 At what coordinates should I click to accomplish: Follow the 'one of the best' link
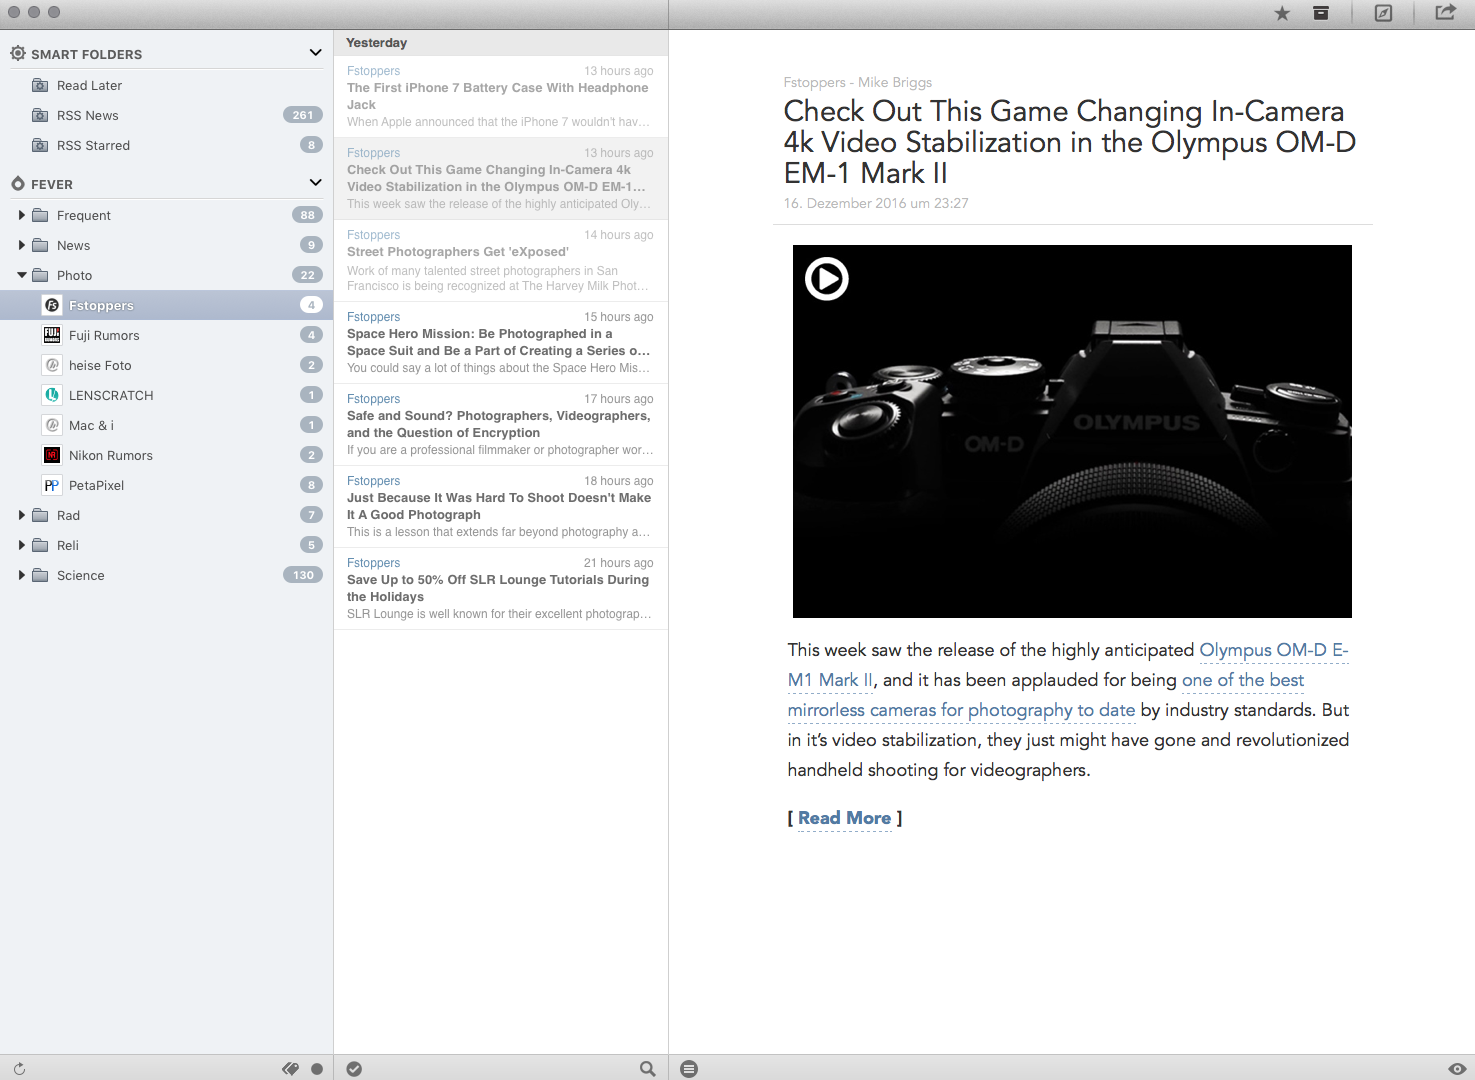[1243, 680]
